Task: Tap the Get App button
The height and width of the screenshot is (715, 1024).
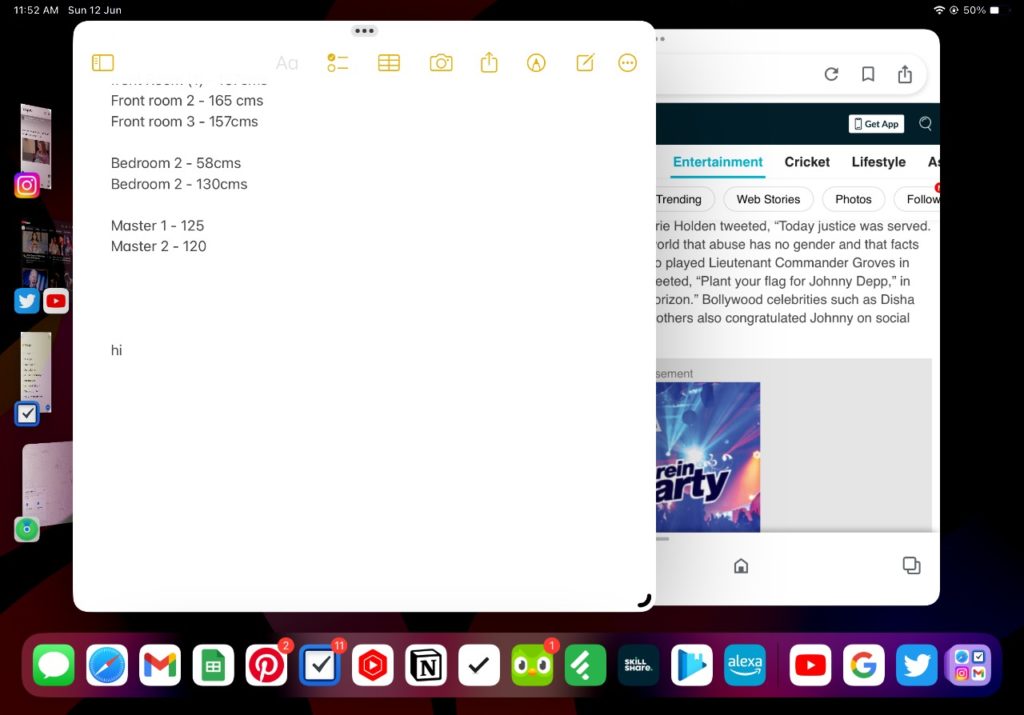Action: coord(876,124)
